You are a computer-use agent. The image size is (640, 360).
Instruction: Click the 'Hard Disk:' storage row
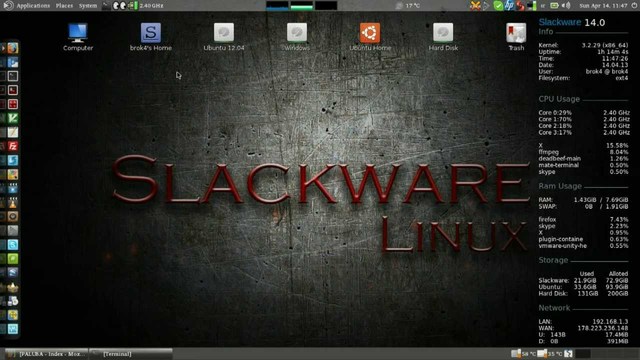pos(583,293)
